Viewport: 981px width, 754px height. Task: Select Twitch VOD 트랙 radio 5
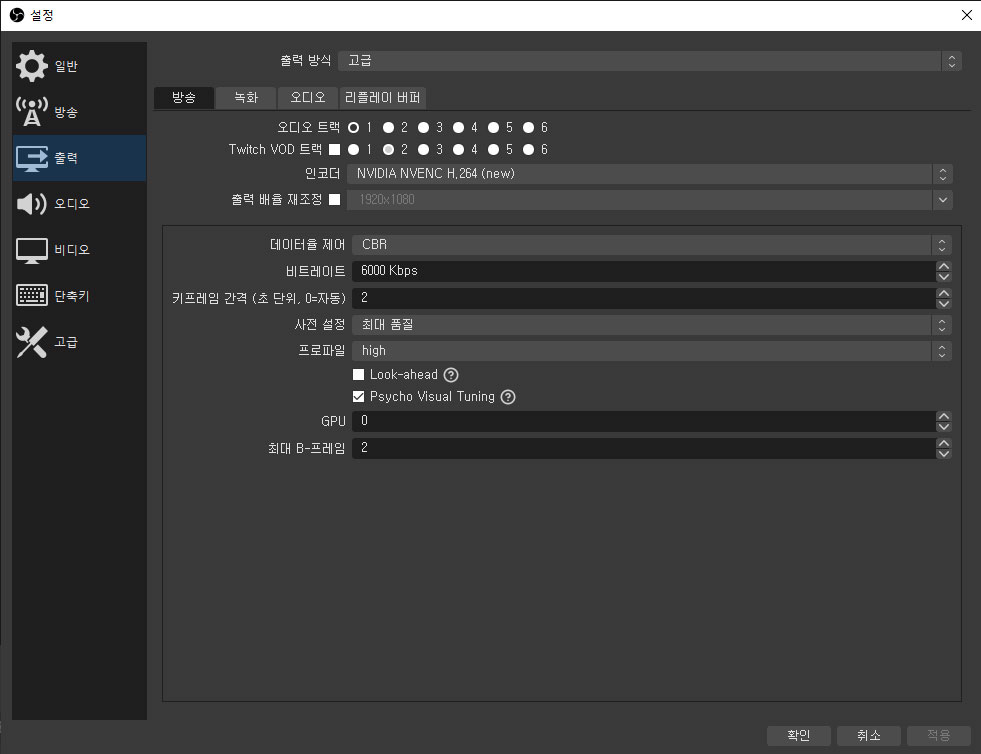pyautogui.click(x=494, y=150)
